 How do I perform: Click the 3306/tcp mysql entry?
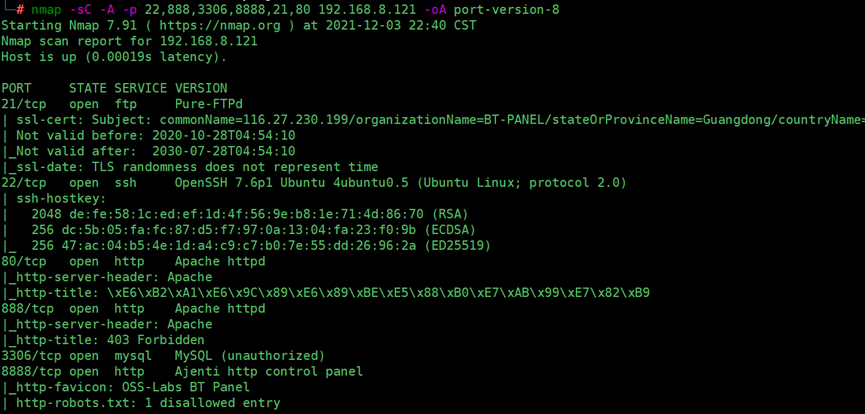click(163, 355)
